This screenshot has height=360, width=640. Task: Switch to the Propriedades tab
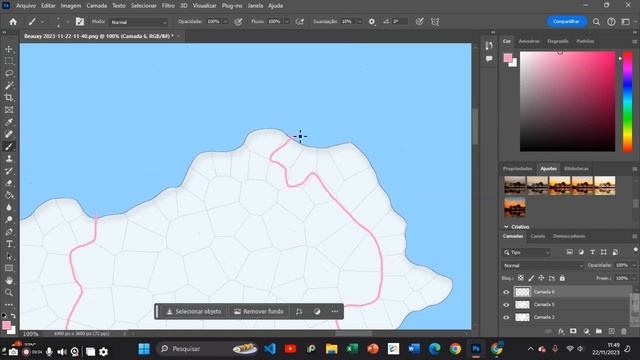pyautogui.click(x=518, y=169)
